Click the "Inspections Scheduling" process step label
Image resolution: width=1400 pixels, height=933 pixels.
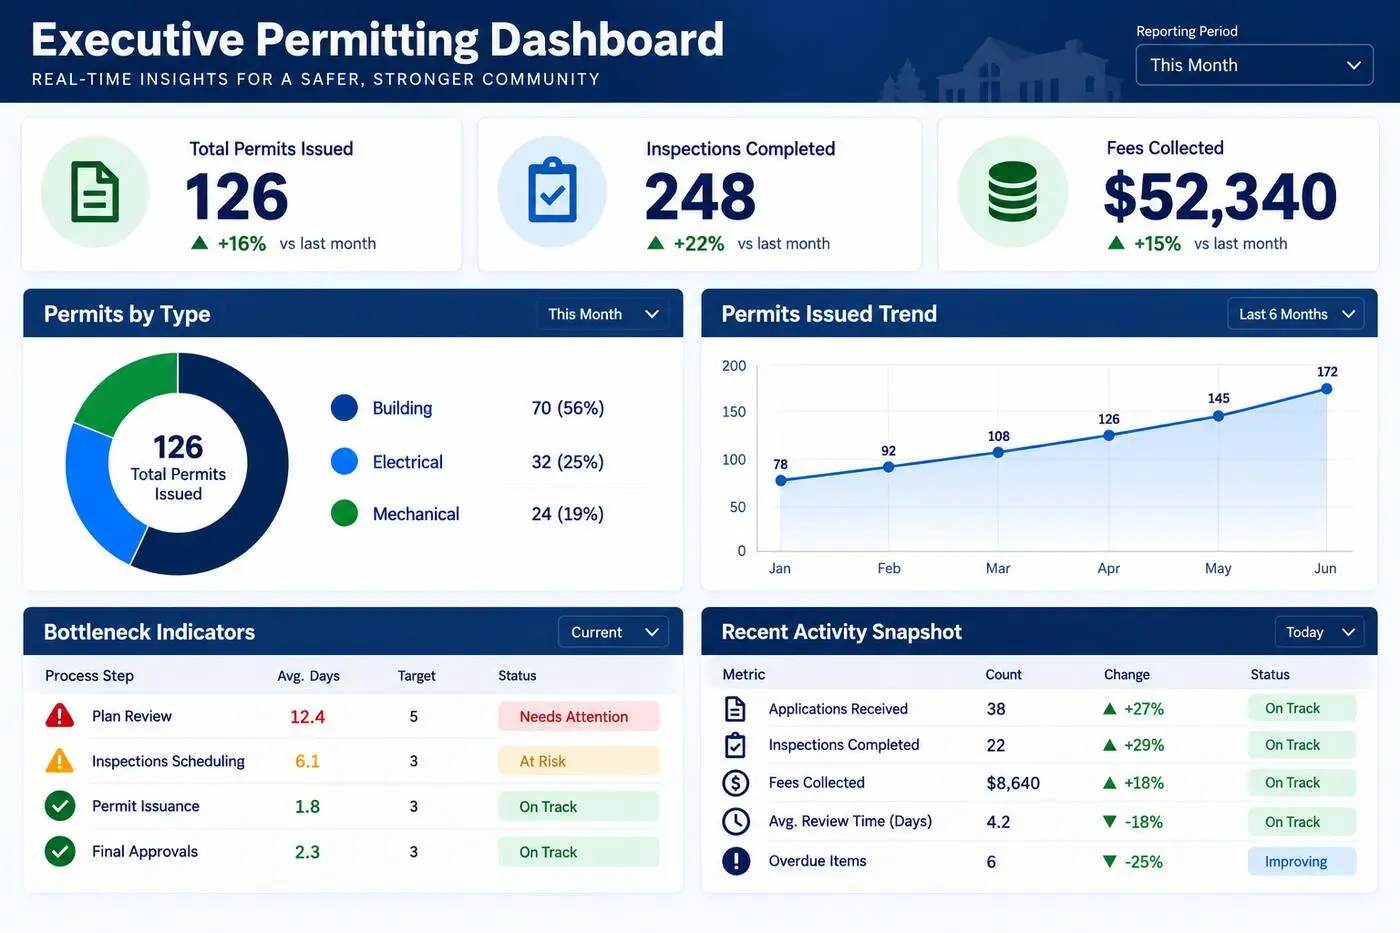click(168, 761)
